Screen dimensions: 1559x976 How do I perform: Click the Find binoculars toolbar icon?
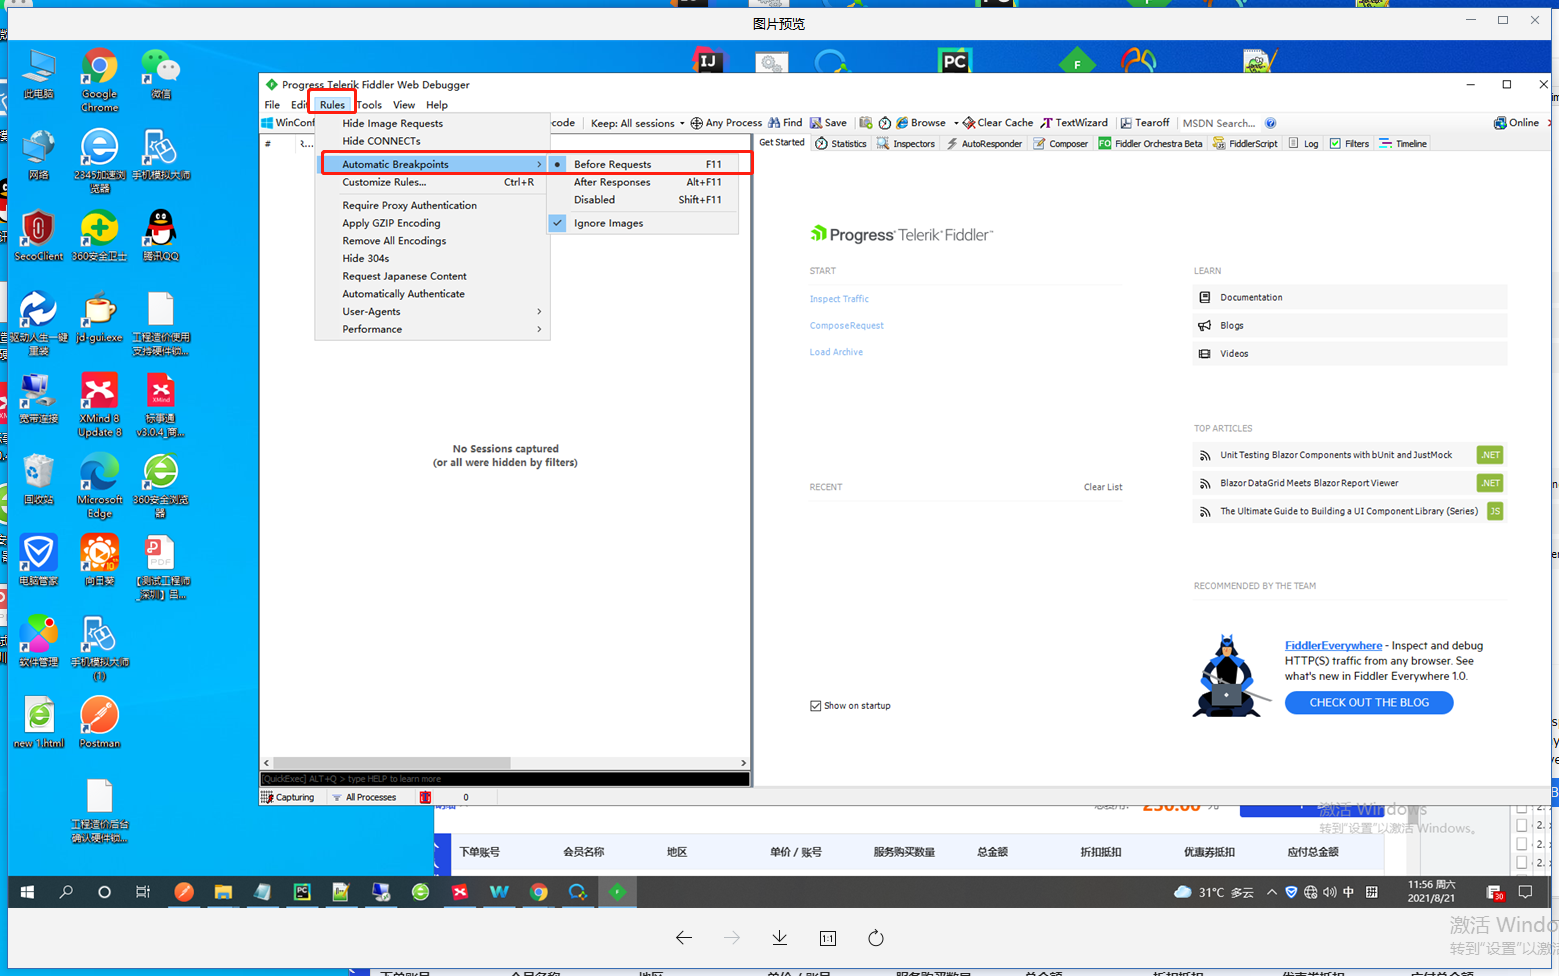[774, 123]
